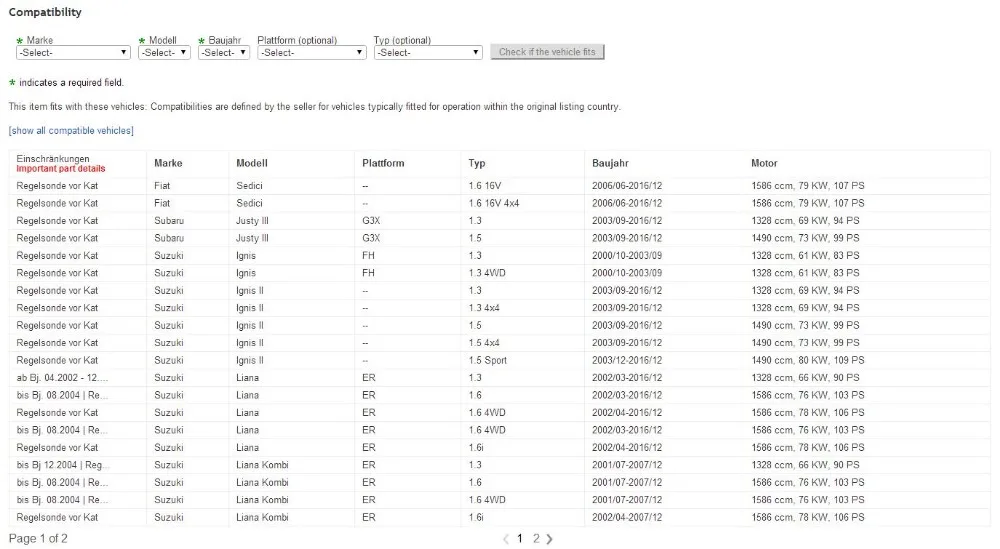The width and height of the screenshot is (1000, 549).
Task: Click the 'bis Bj 12.2004 | Reg...' restriction cell
Action: coord(63,465)
